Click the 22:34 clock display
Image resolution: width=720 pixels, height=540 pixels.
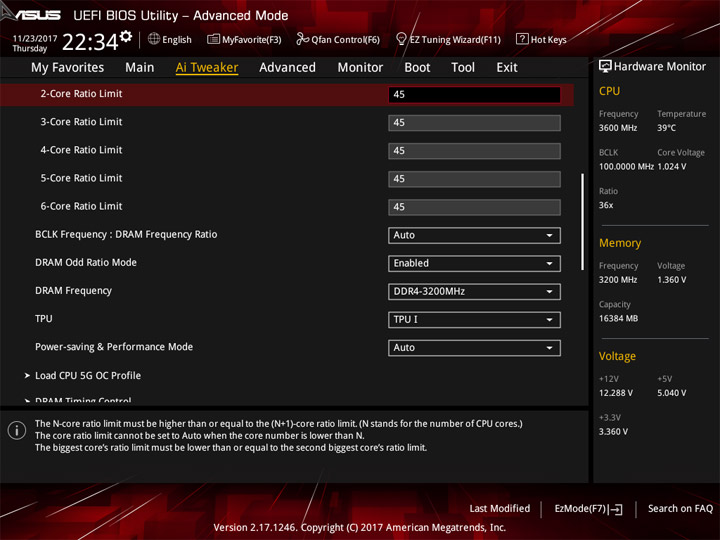point(90,42)
